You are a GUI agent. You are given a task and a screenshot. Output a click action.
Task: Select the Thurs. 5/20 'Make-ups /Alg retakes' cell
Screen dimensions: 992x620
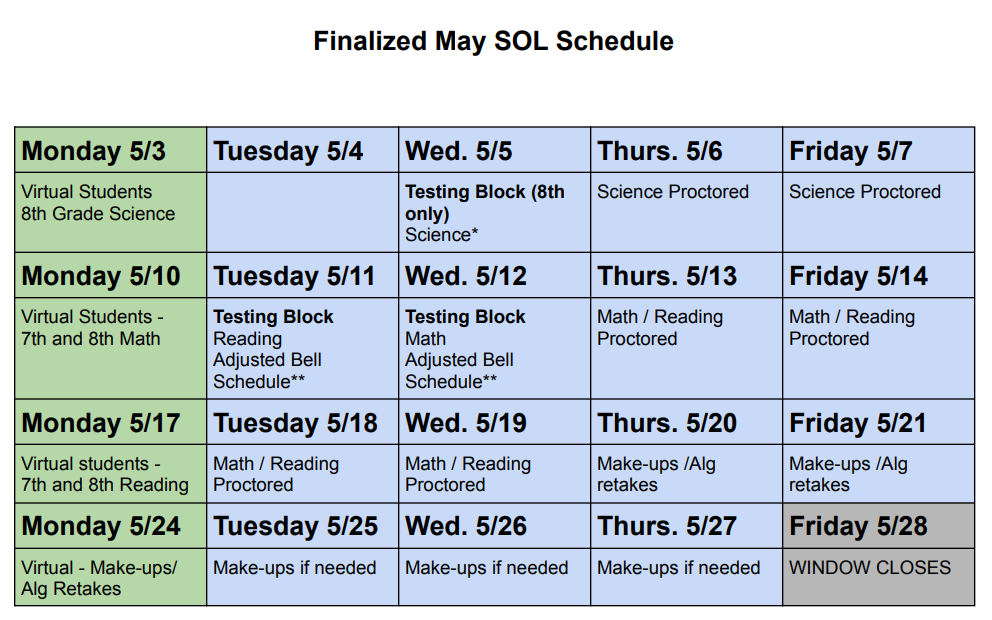click(x=686, y=474)
